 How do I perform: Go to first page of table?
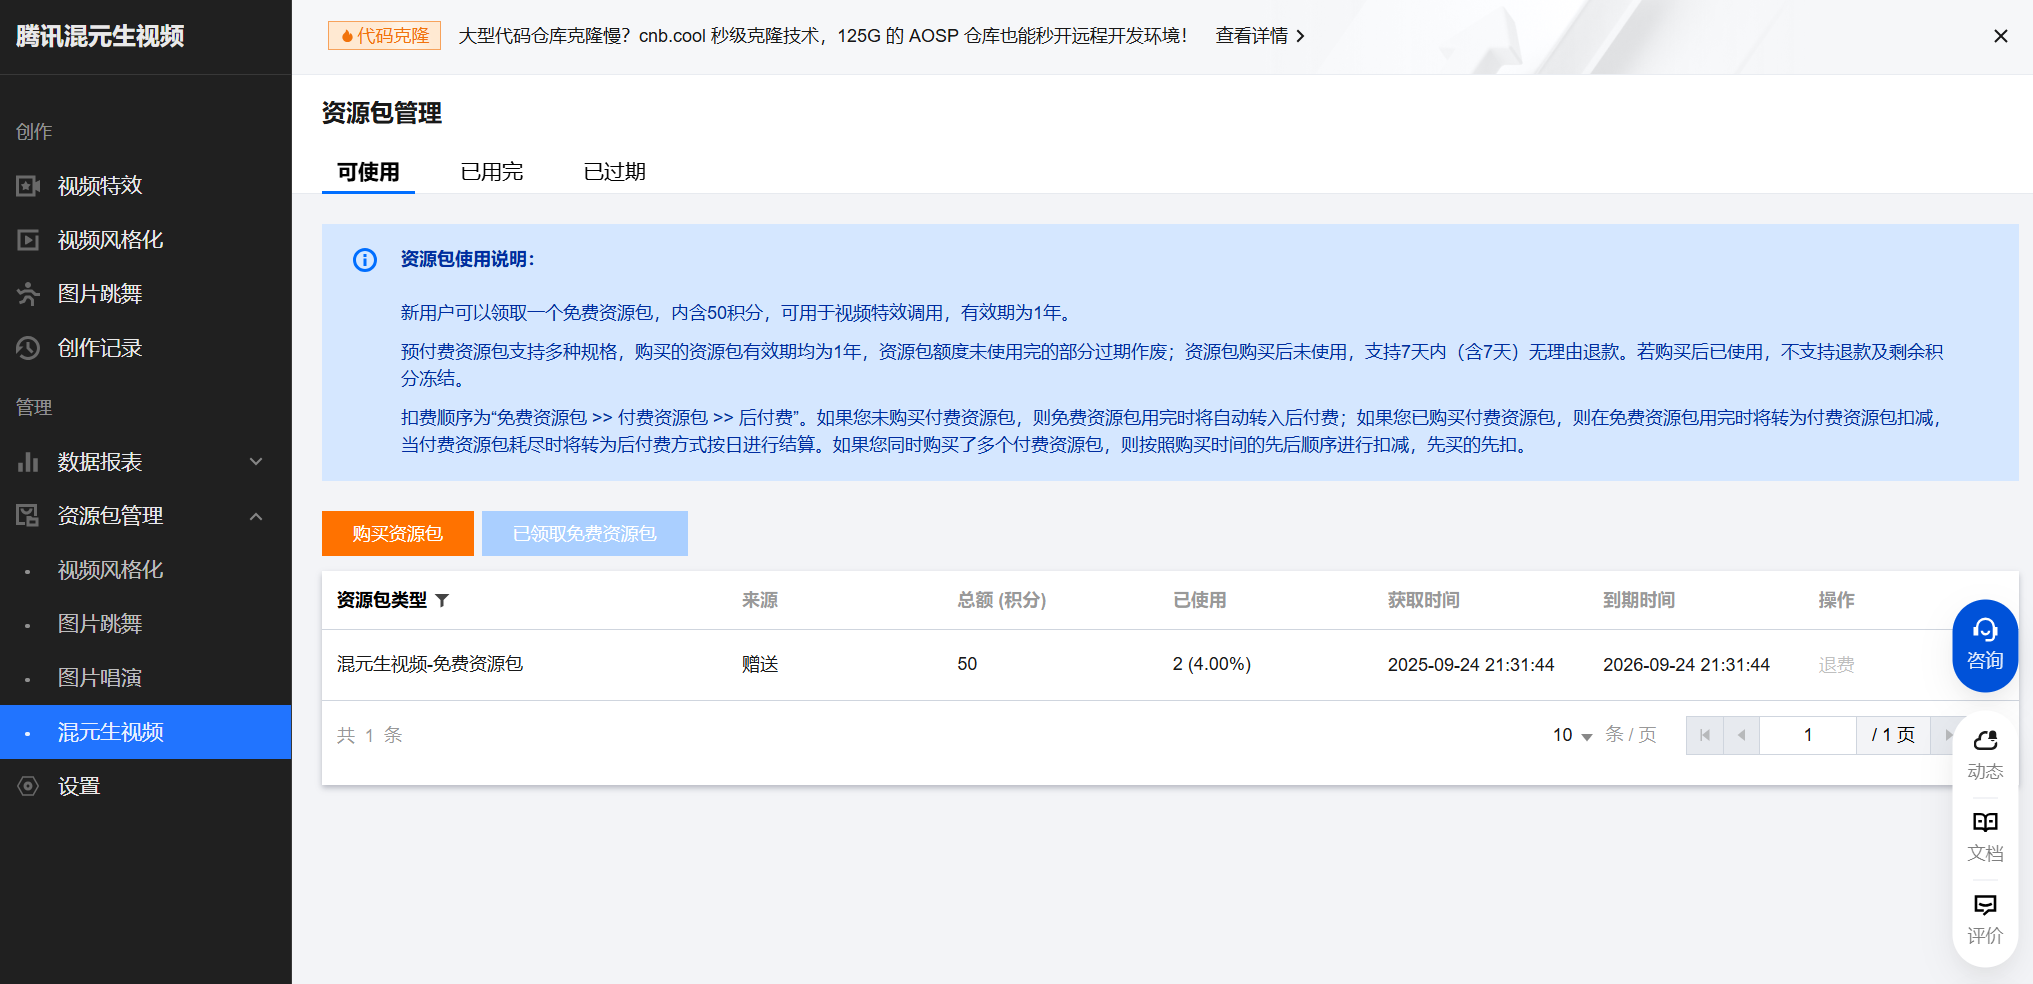click(1705, 735)
